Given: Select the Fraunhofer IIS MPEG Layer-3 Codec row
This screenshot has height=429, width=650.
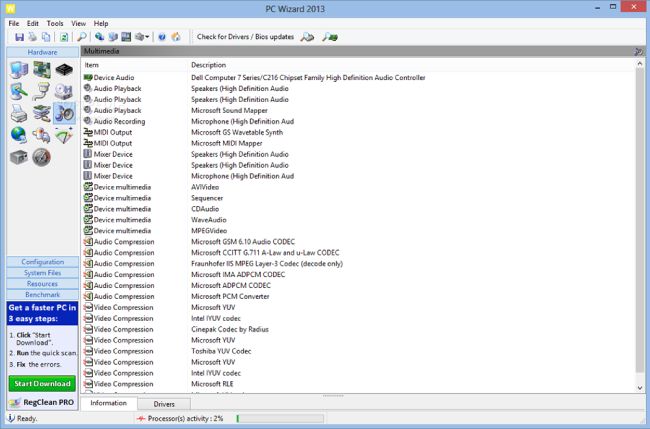Looking at the screenshot, I should point(358,264).
